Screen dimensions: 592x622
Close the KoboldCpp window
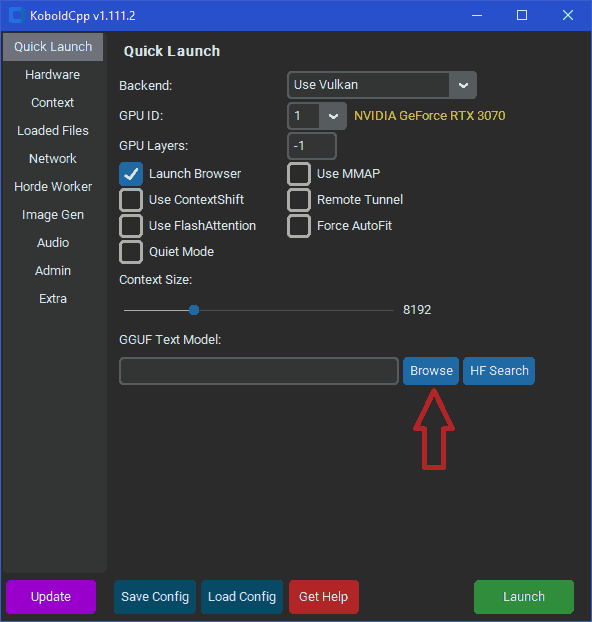click(x=568, y=15)
